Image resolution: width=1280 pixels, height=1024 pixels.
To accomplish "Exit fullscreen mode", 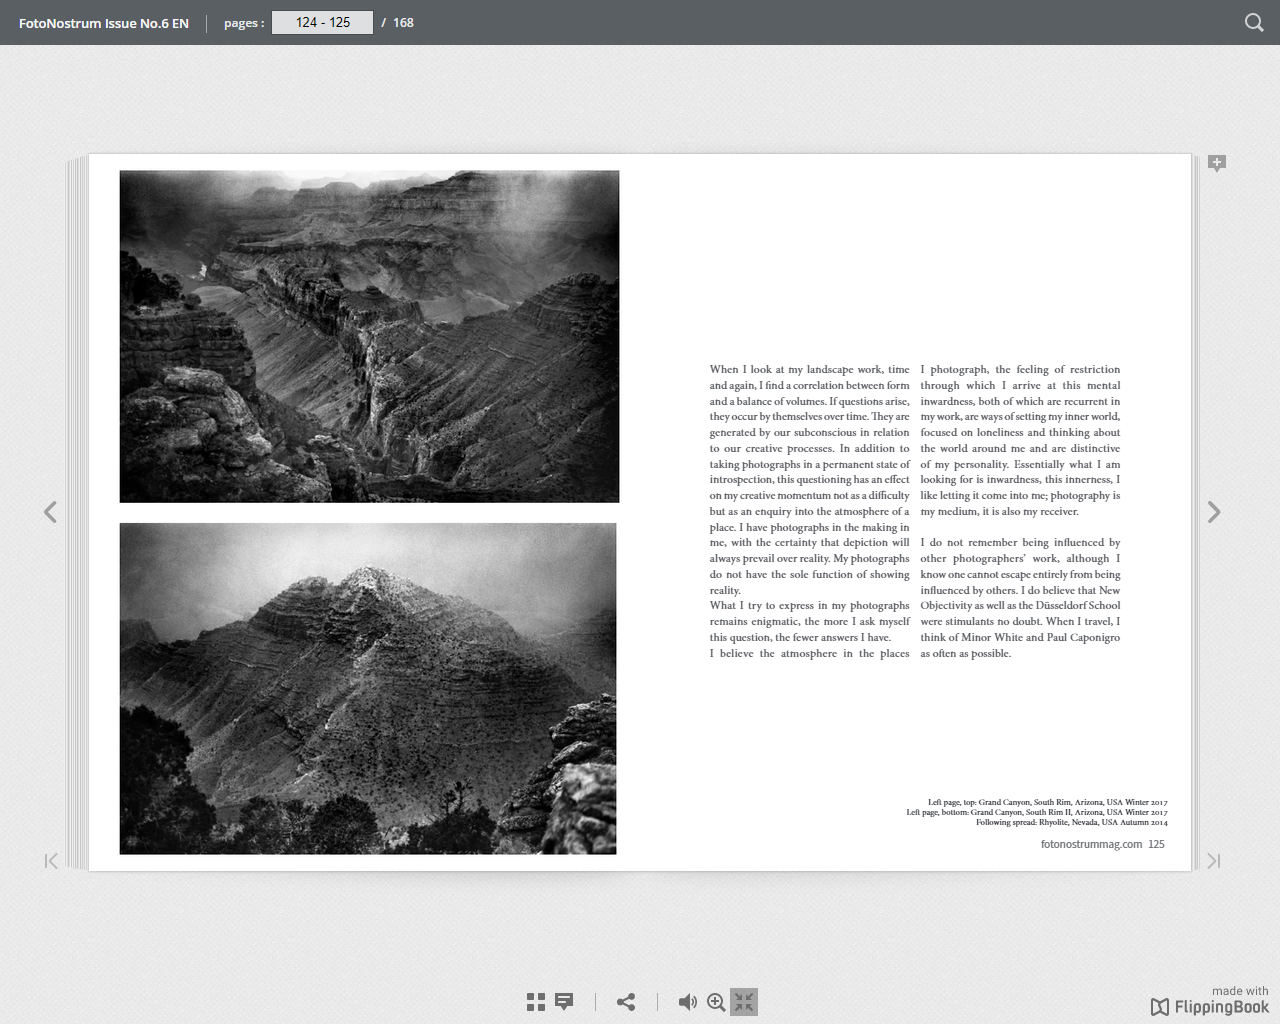I will 744,1002.
